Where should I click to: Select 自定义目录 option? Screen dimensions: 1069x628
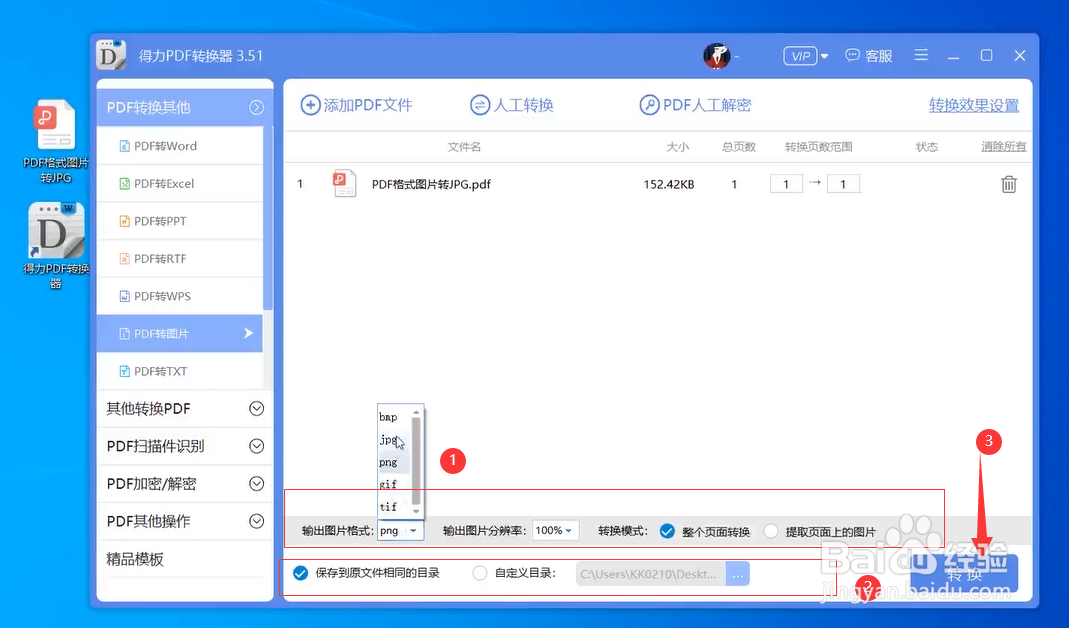click(x=480, y=573)
